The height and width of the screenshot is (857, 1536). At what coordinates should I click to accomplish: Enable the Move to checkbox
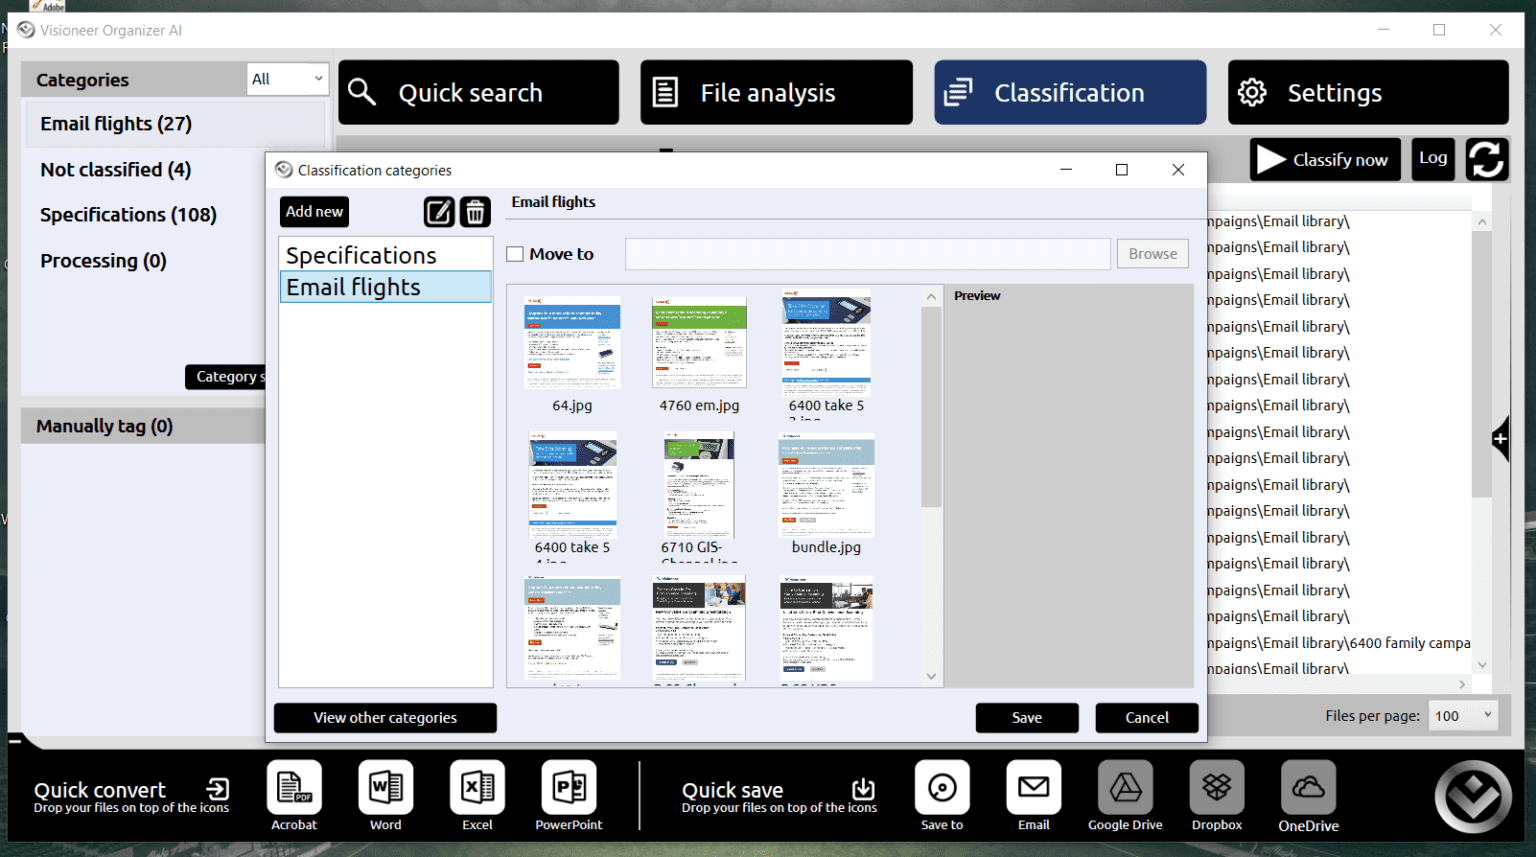tap(514, 253)
